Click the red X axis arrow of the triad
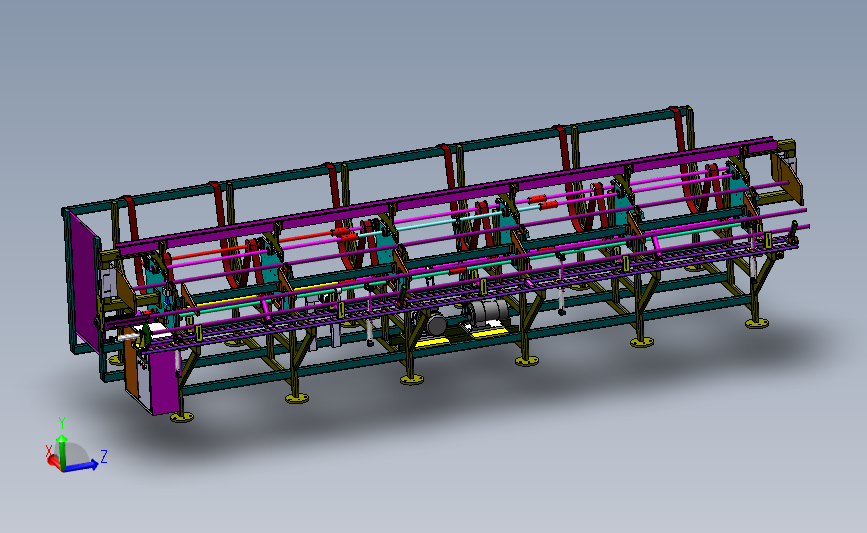The width and height of the screenshot is (867, 533). (54, 461)
